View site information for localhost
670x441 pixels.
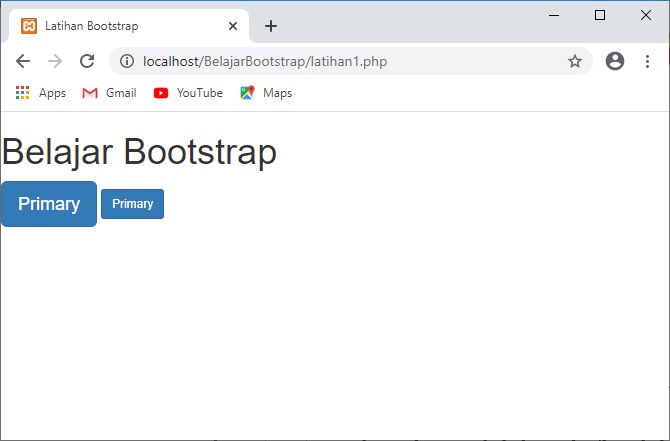[x=127, y=61]
